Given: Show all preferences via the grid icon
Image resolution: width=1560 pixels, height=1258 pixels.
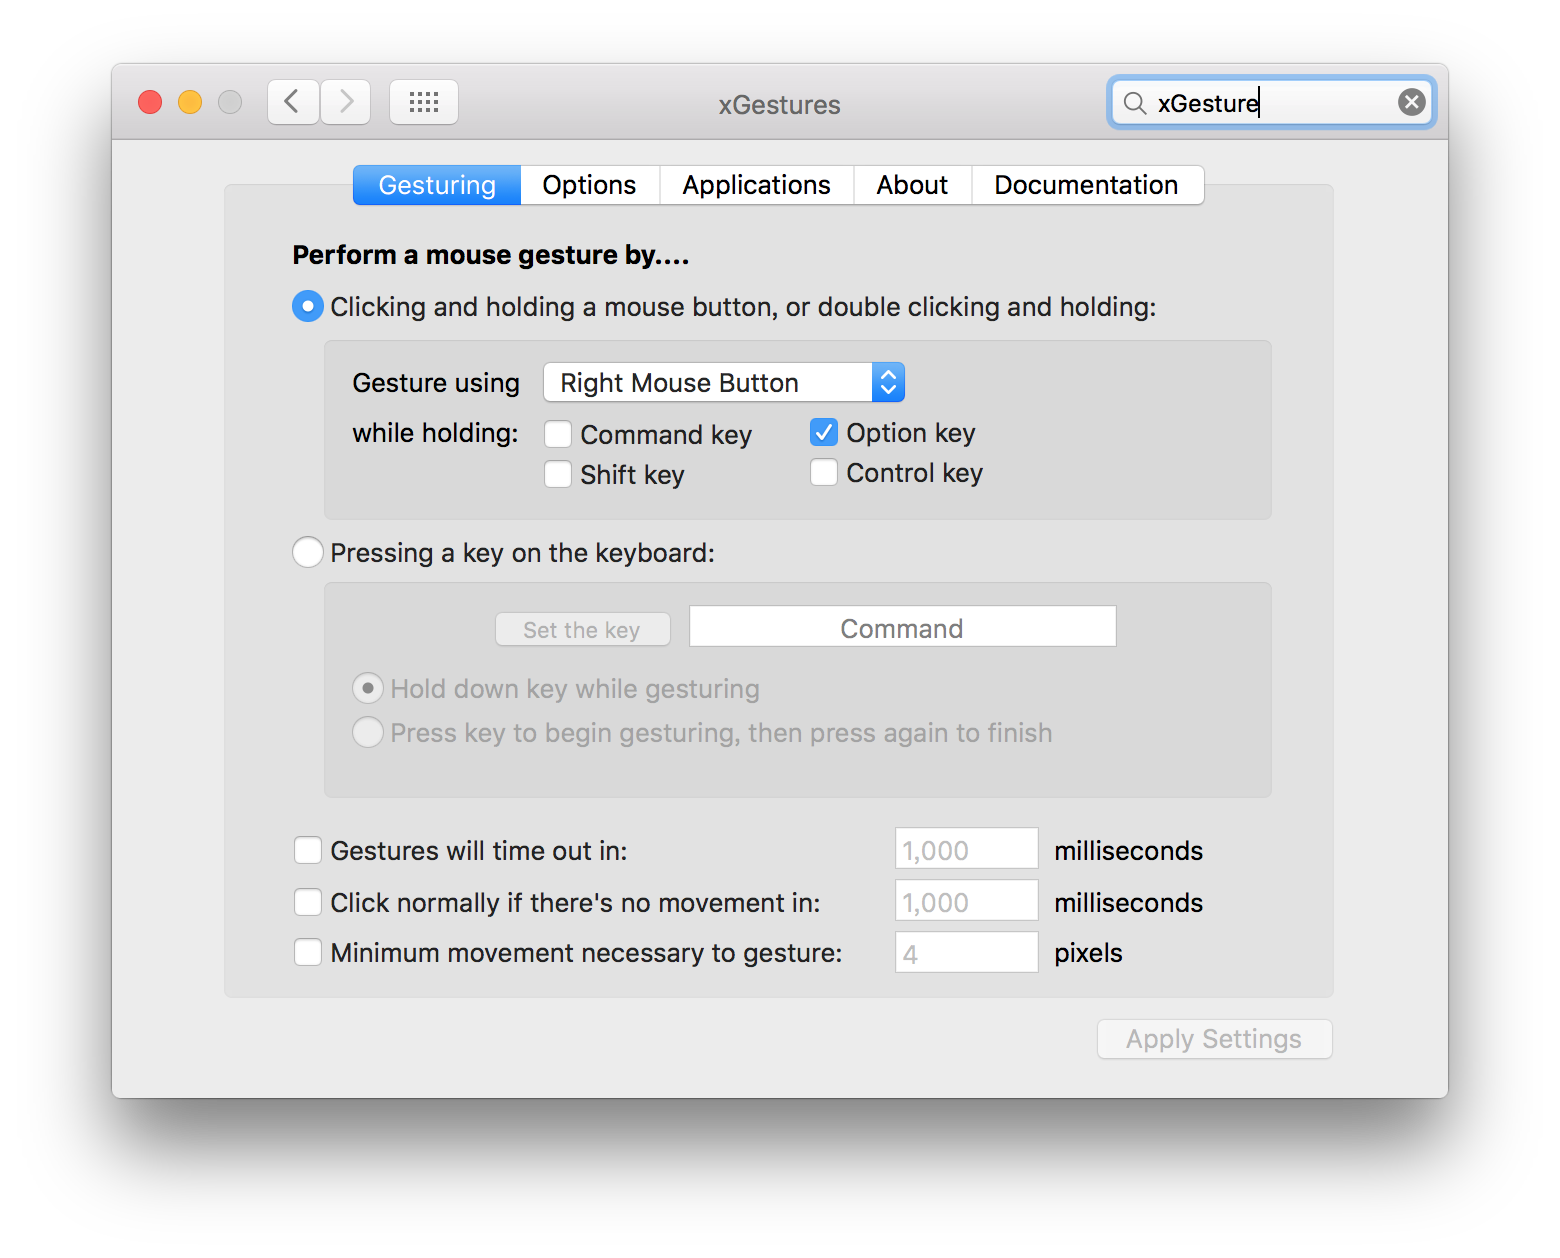Looking at the screenshot, I should click(x=424, y=102).
